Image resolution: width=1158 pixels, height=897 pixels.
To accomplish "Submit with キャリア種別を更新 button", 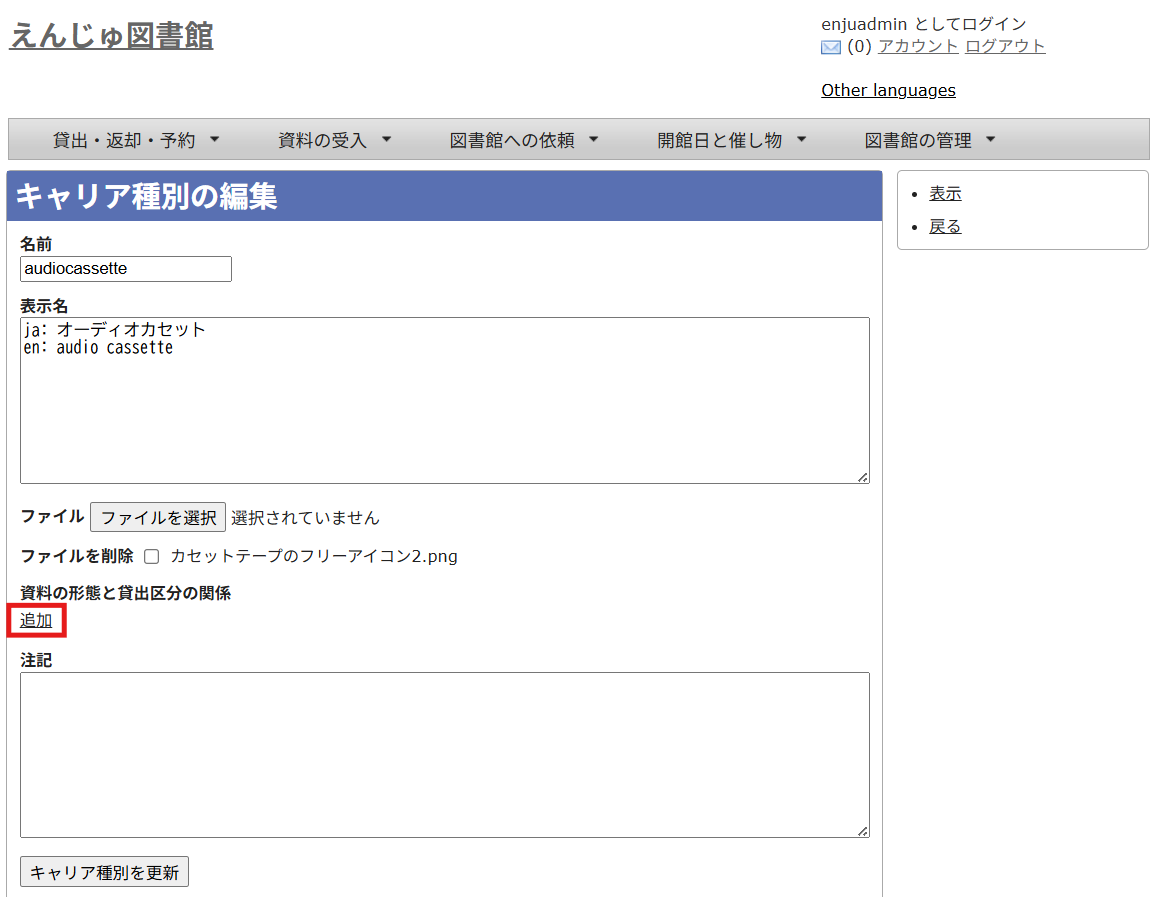I will point(104,872).
